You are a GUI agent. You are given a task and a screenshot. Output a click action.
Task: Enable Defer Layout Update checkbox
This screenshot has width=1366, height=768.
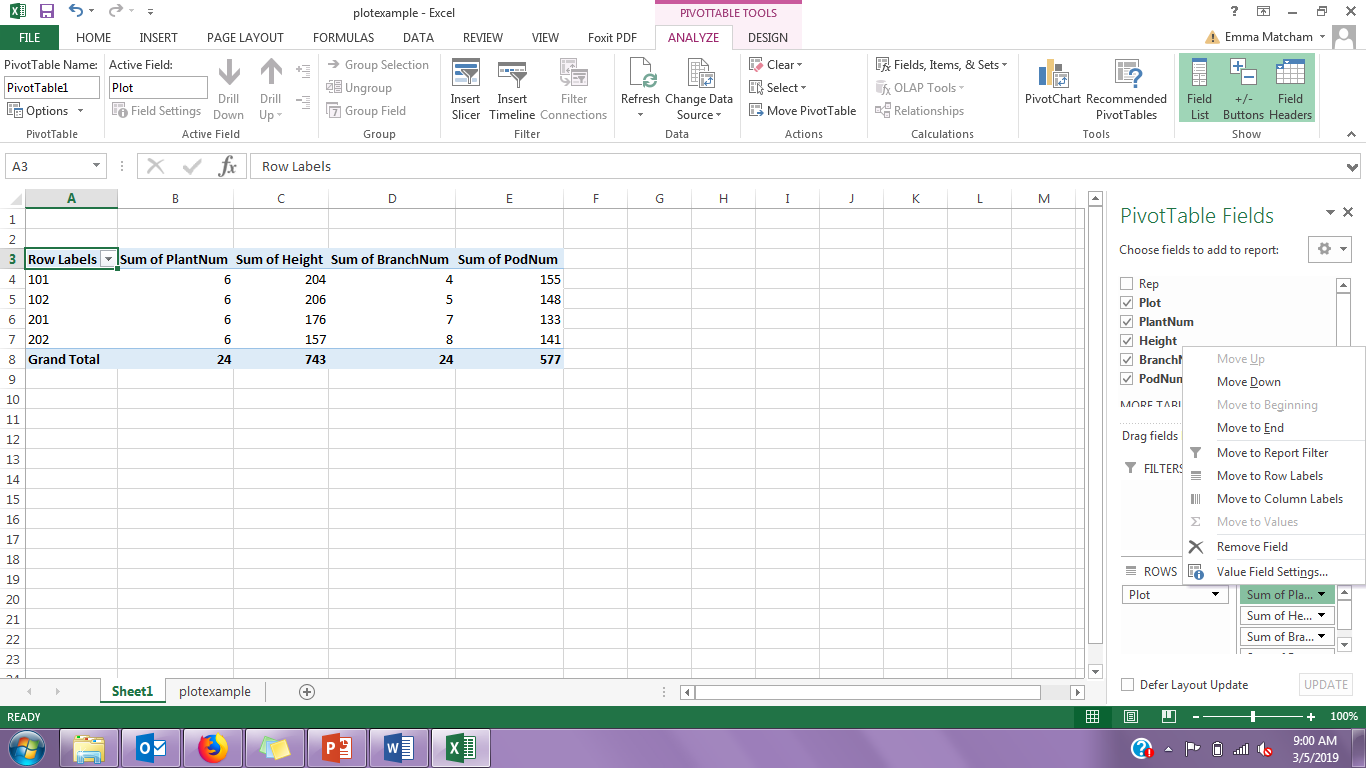(1128, 685)
